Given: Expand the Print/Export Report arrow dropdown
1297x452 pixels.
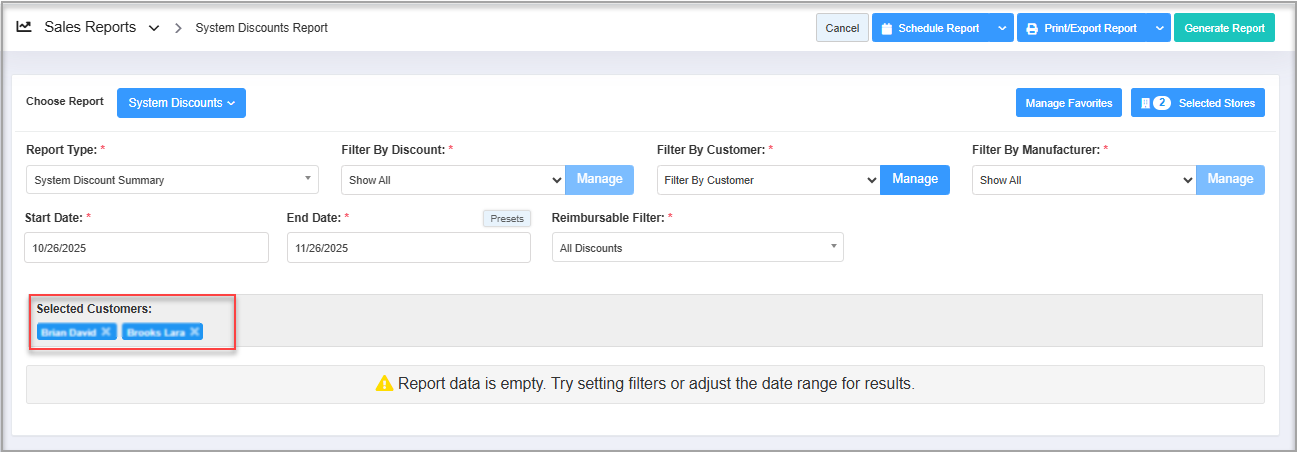Looking at the screenshot, I should coord(1159,28).
